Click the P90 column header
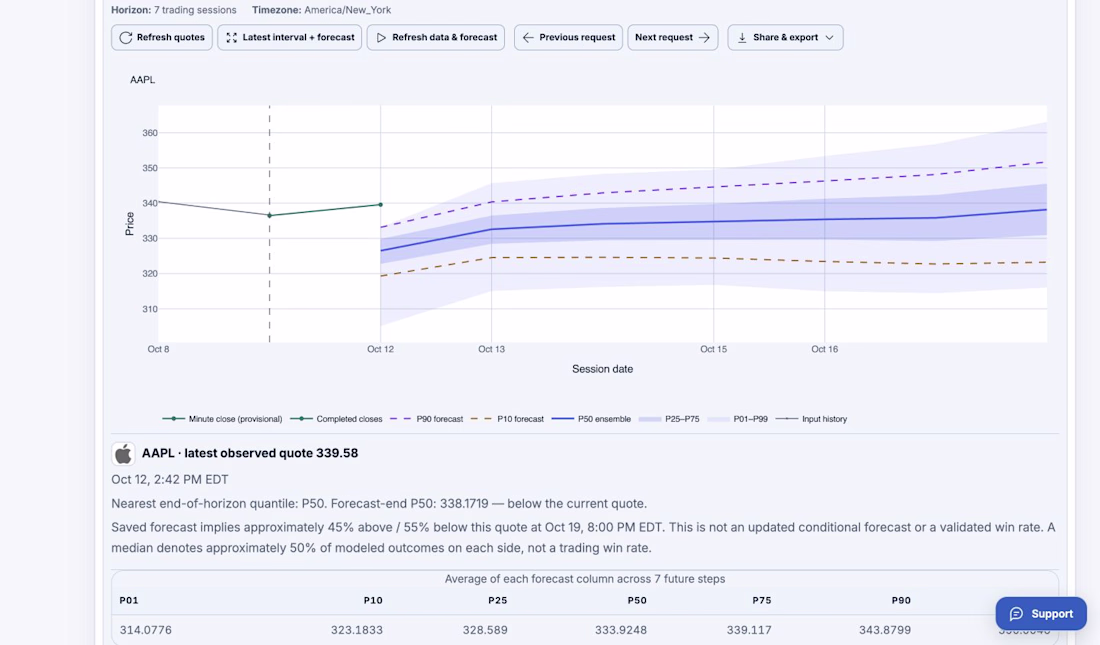 [901, 601]
